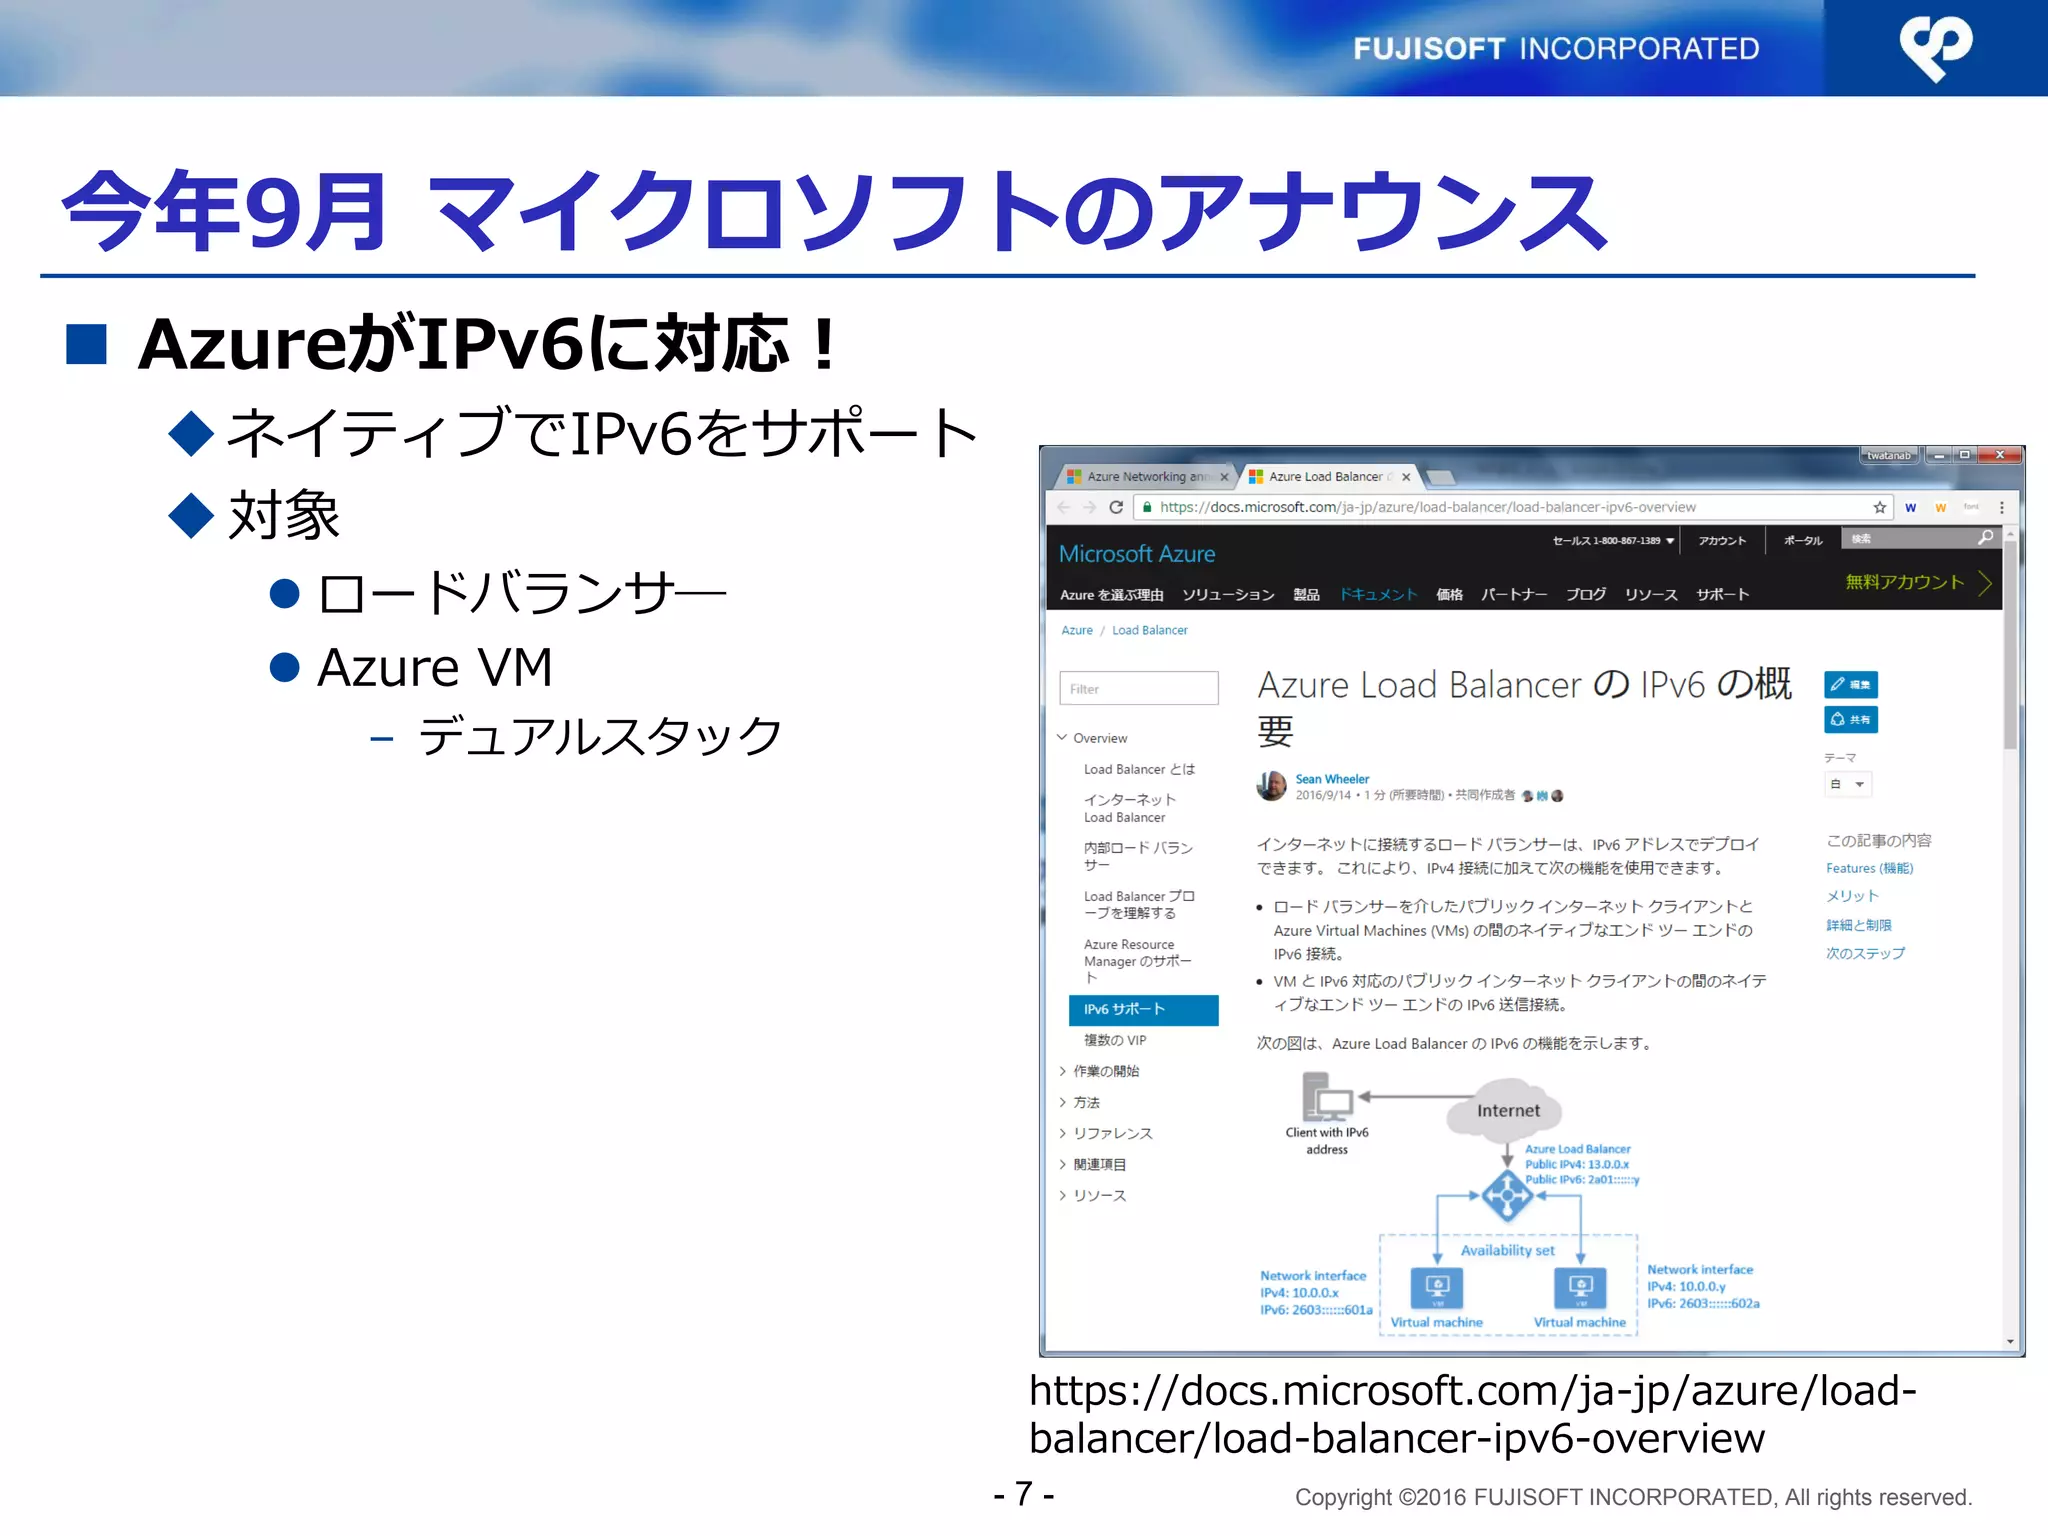Go forward with the browser forward arrow
Image resolution: width=2048 pixels, height=1536 pixels.
pyautogui.click(x=1089, y=508)
